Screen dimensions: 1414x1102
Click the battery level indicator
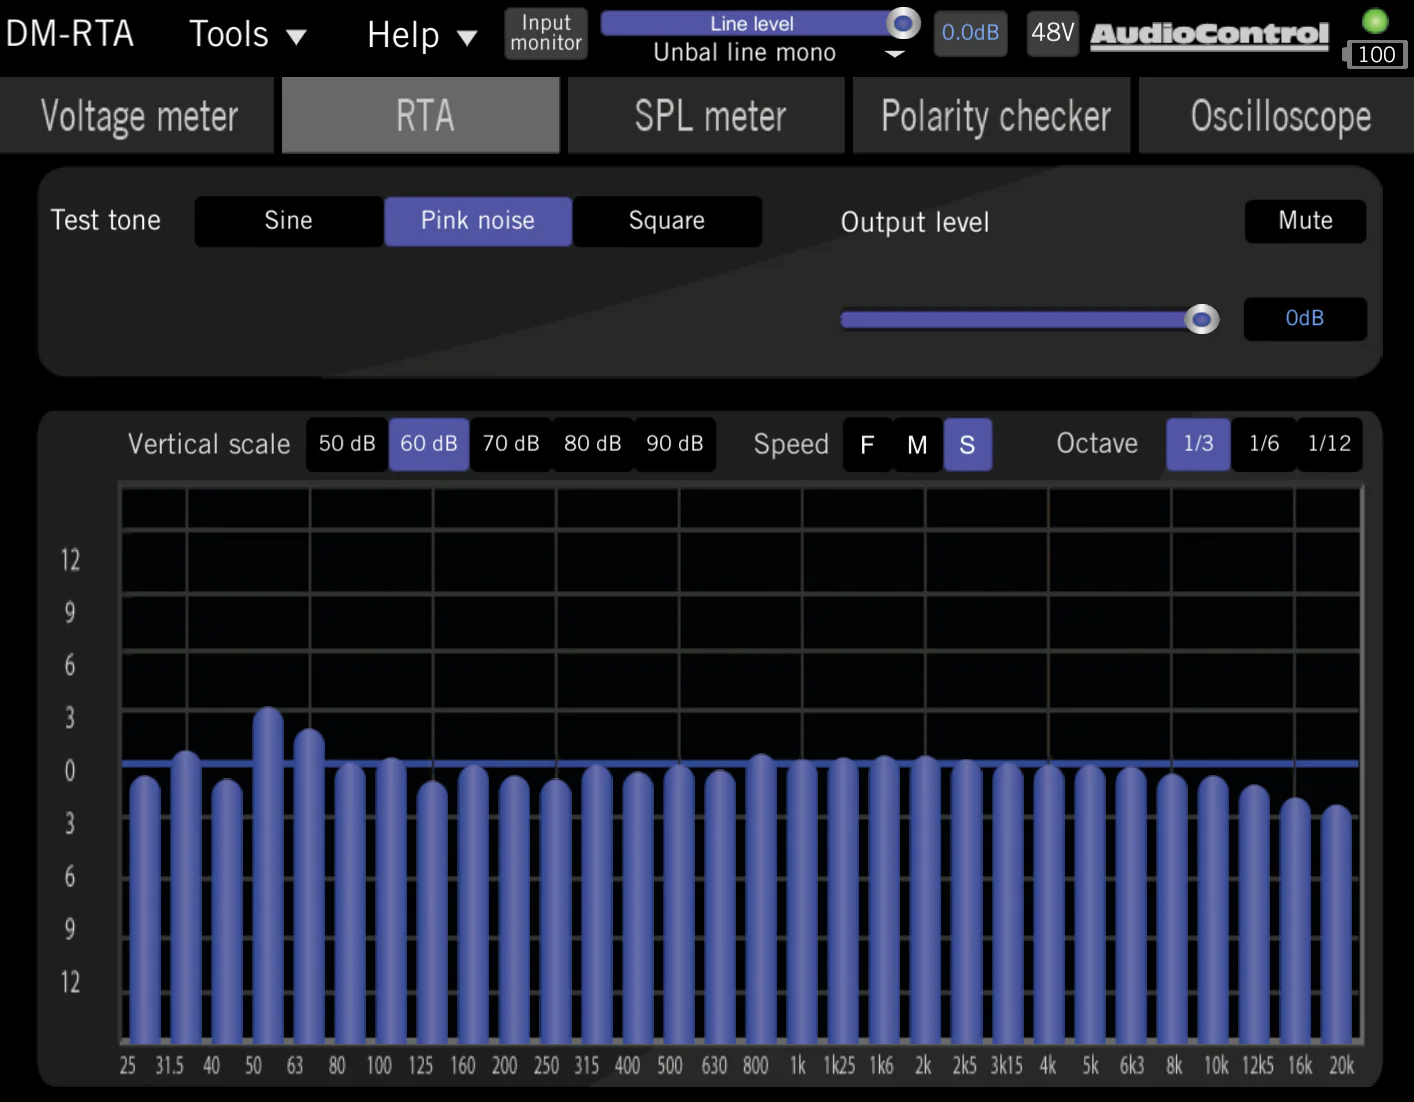tap(1377, 55)
